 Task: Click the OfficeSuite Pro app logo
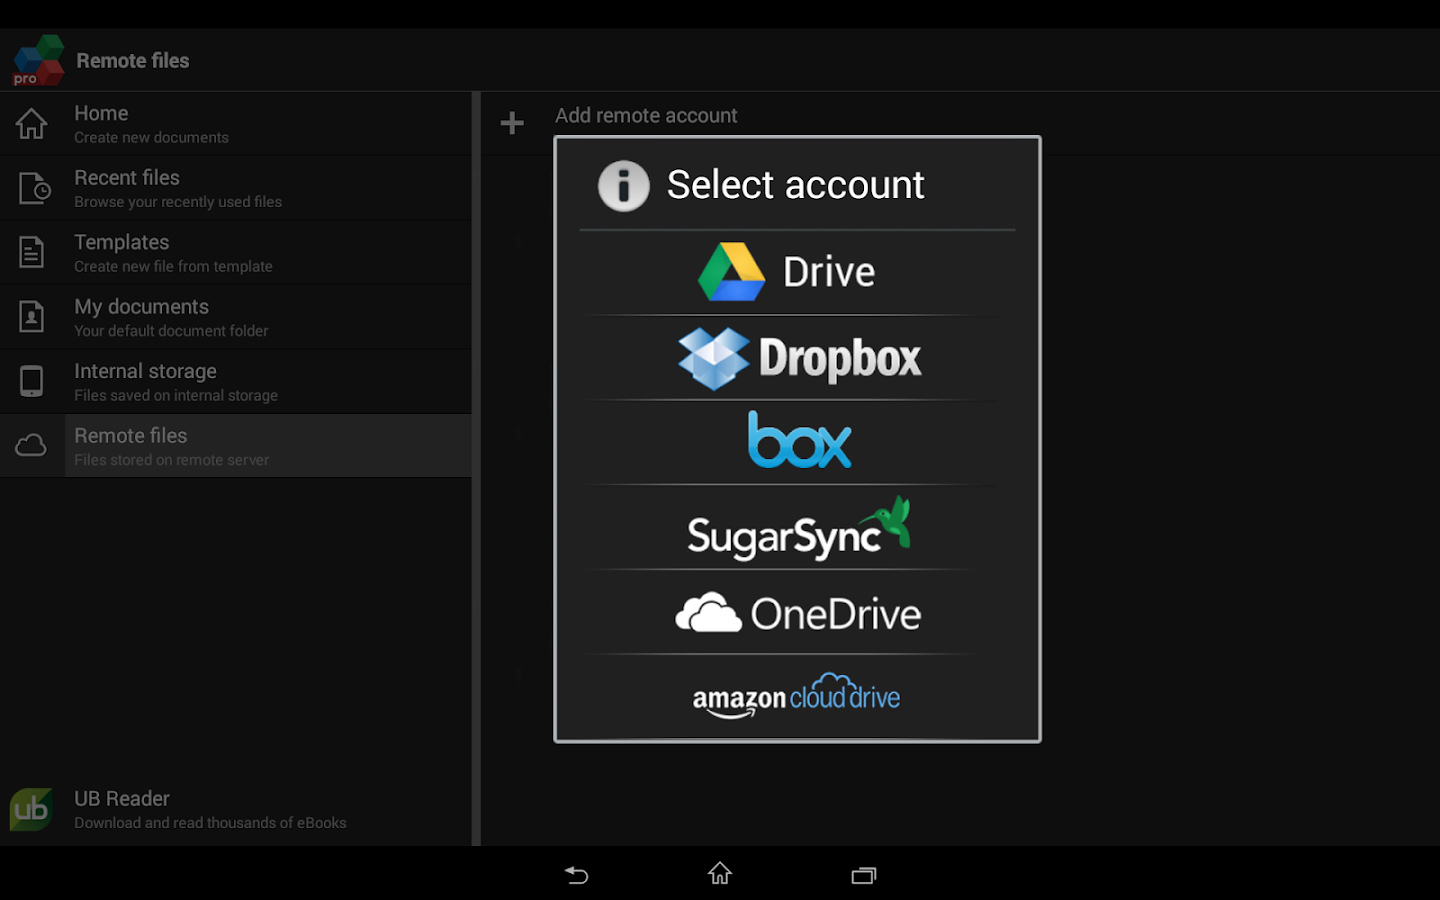coord(38,60)
